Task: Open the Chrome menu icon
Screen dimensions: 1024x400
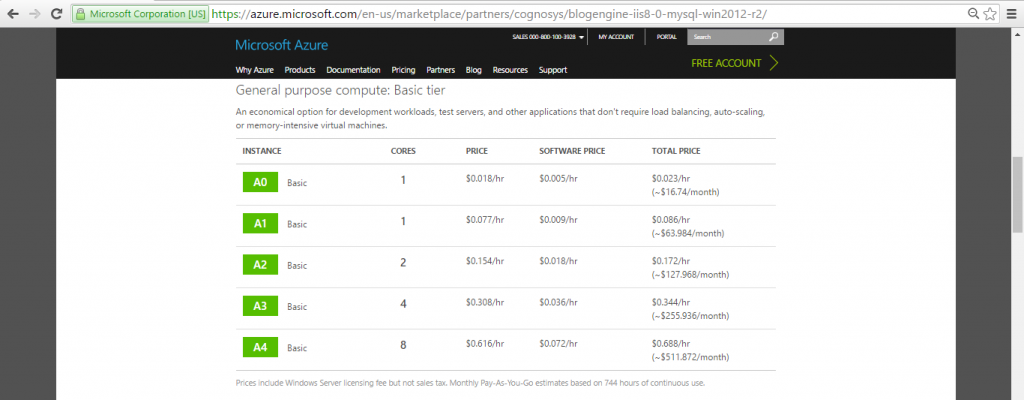Action: (x=1011, y=15)
